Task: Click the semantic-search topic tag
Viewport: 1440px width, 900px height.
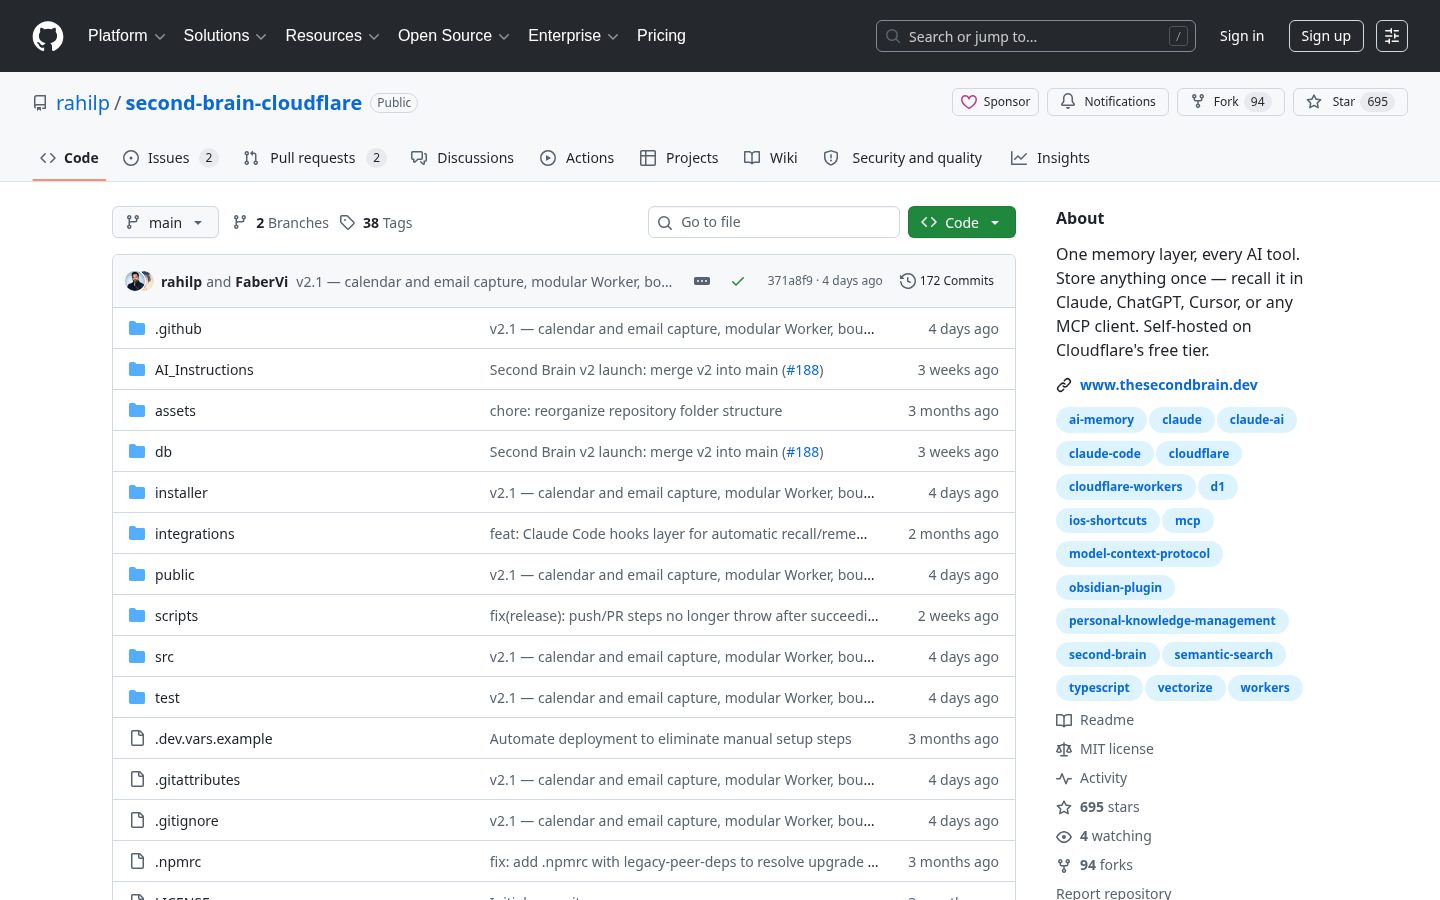Action: pyautogui.click(x=1223, y=655)
